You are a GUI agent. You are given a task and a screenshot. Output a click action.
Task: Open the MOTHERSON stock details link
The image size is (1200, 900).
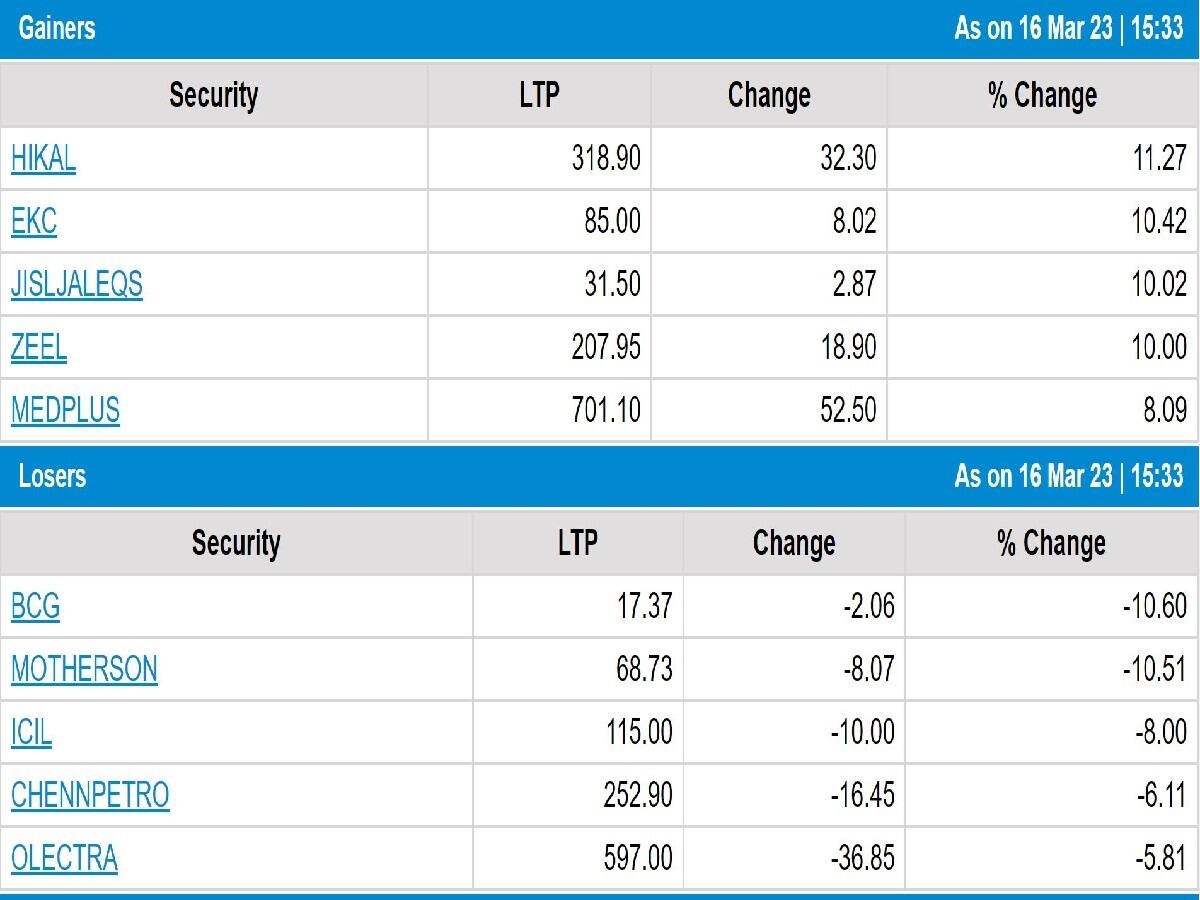[x=84, y=670]
